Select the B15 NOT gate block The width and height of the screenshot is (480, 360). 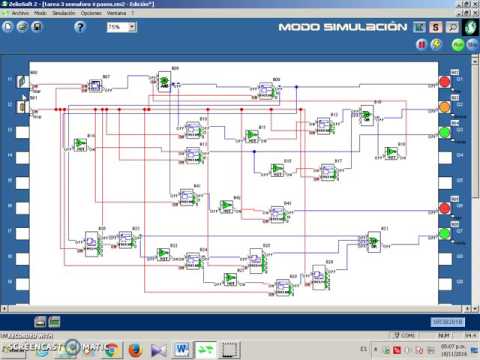pos(277,170)
